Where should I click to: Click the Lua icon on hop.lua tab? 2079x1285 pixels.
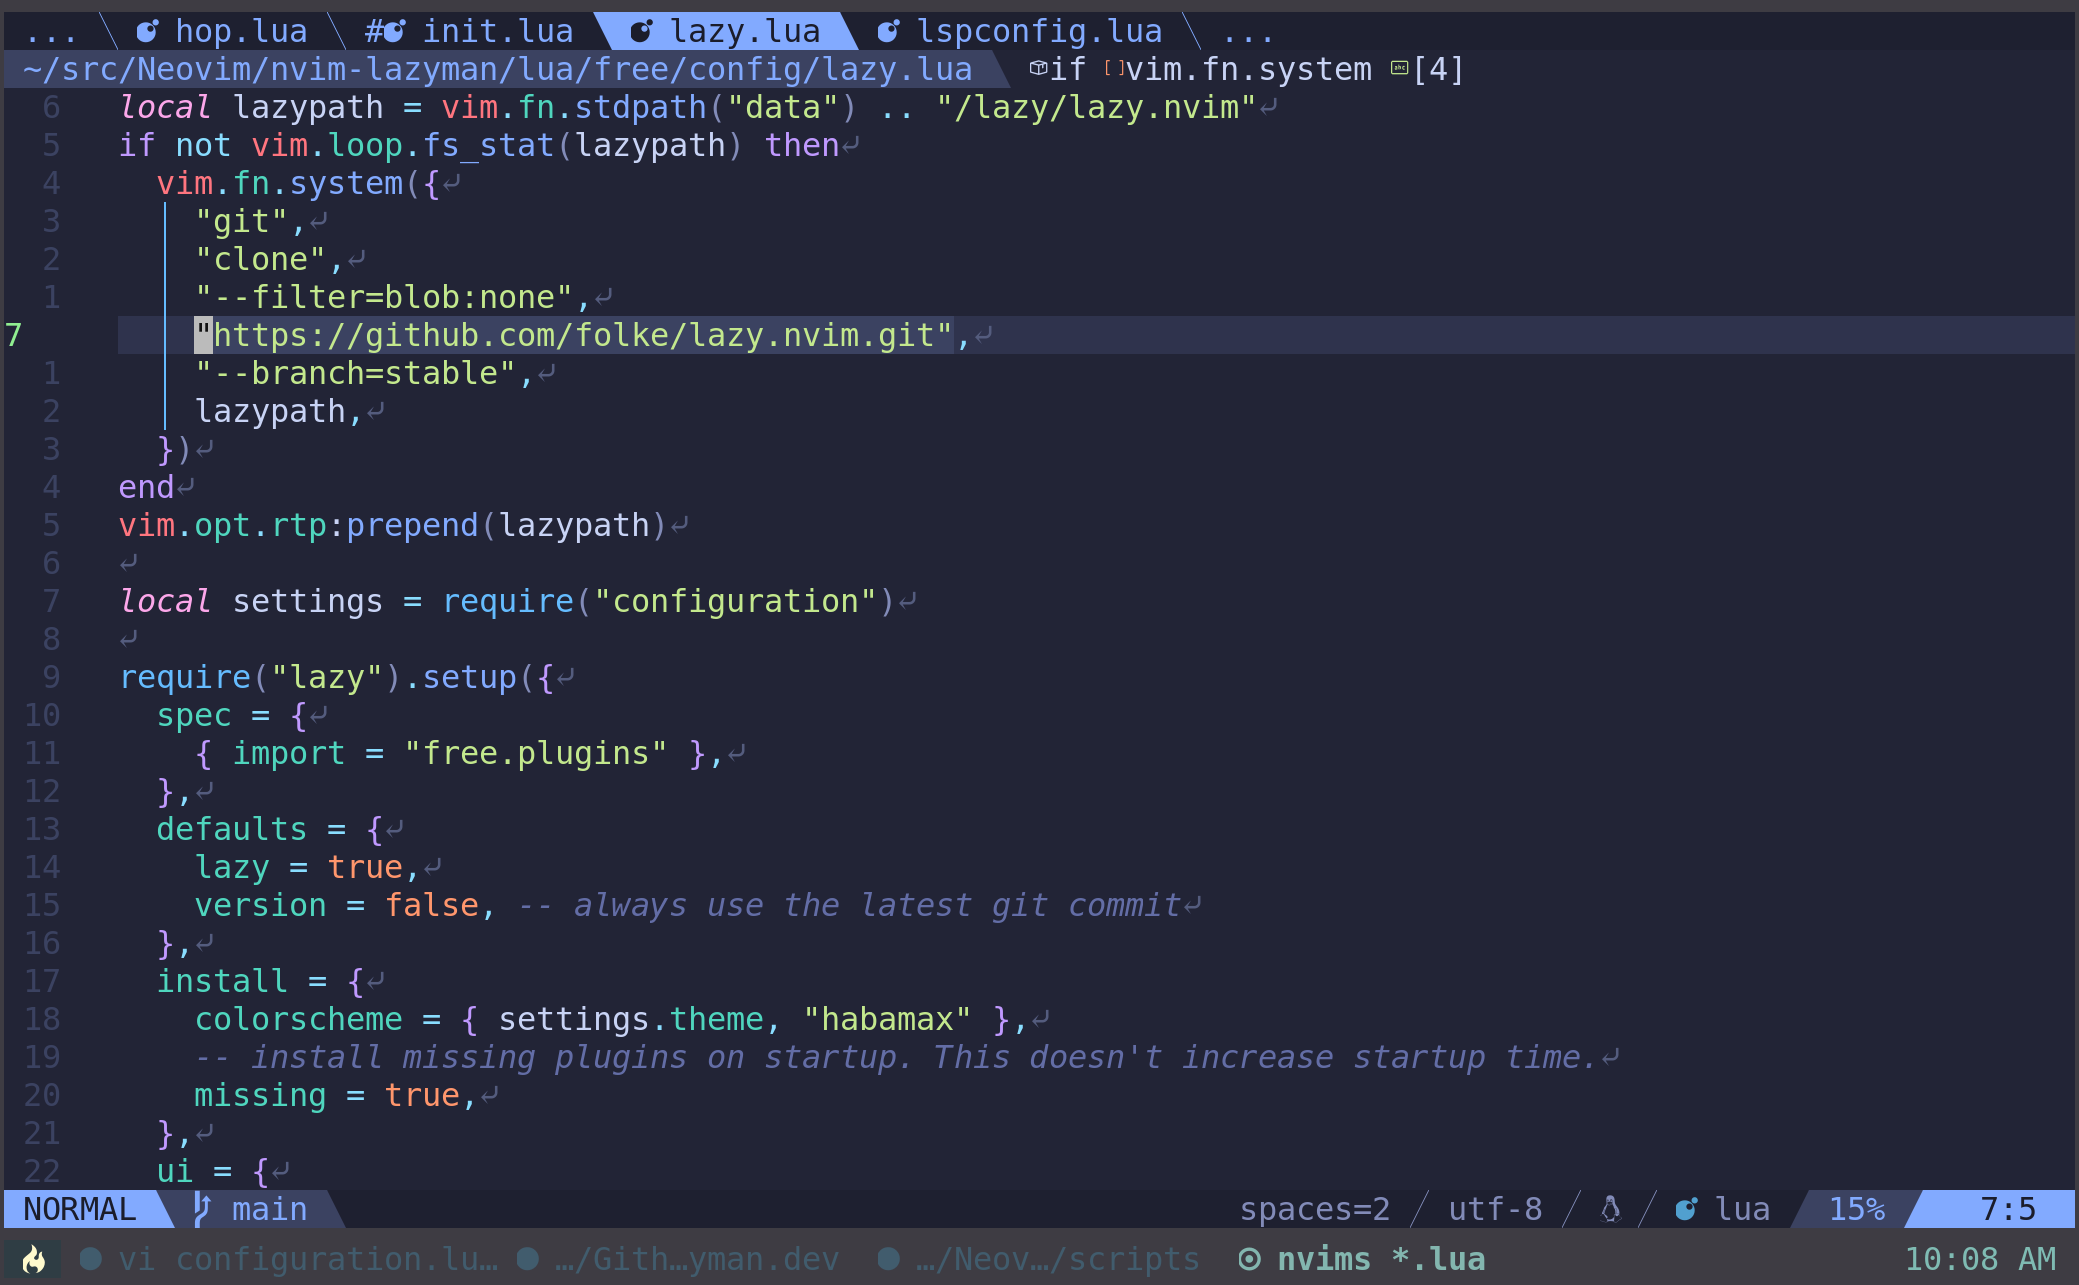tap(148, 32)
